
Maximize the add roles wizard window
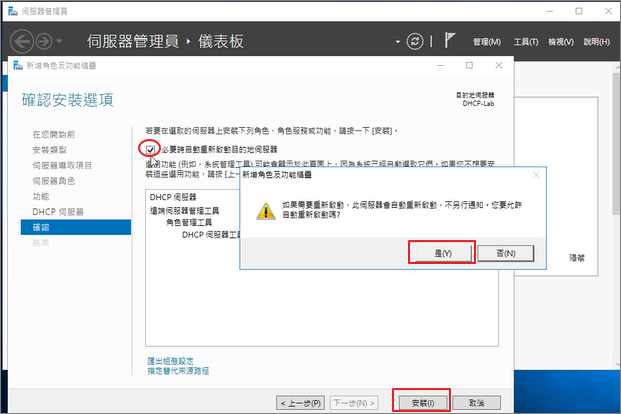469,65
